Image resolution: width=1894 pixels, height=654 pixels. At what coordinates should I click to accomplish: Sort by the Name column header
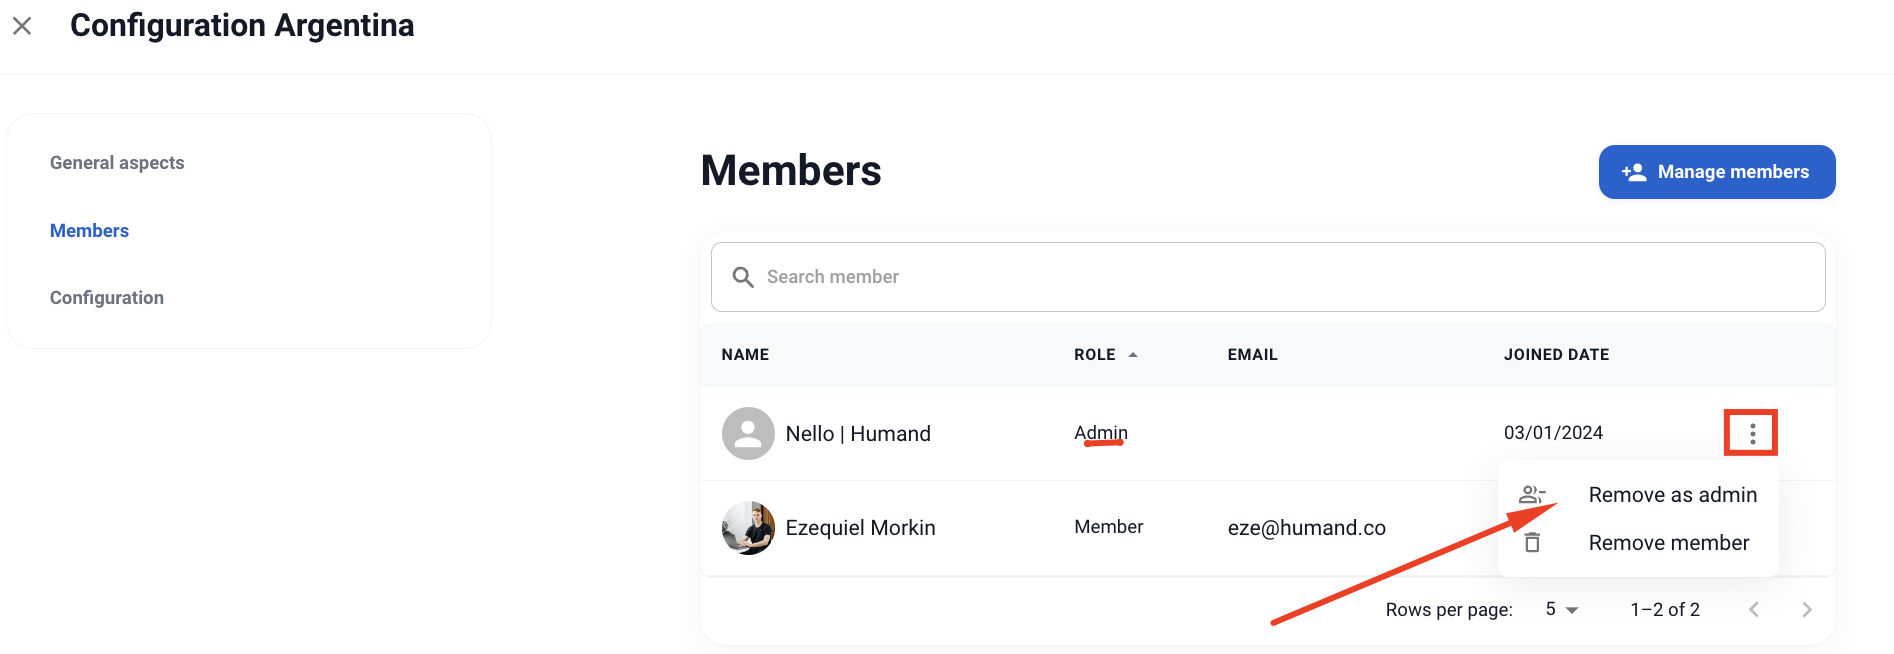(745, 355)
